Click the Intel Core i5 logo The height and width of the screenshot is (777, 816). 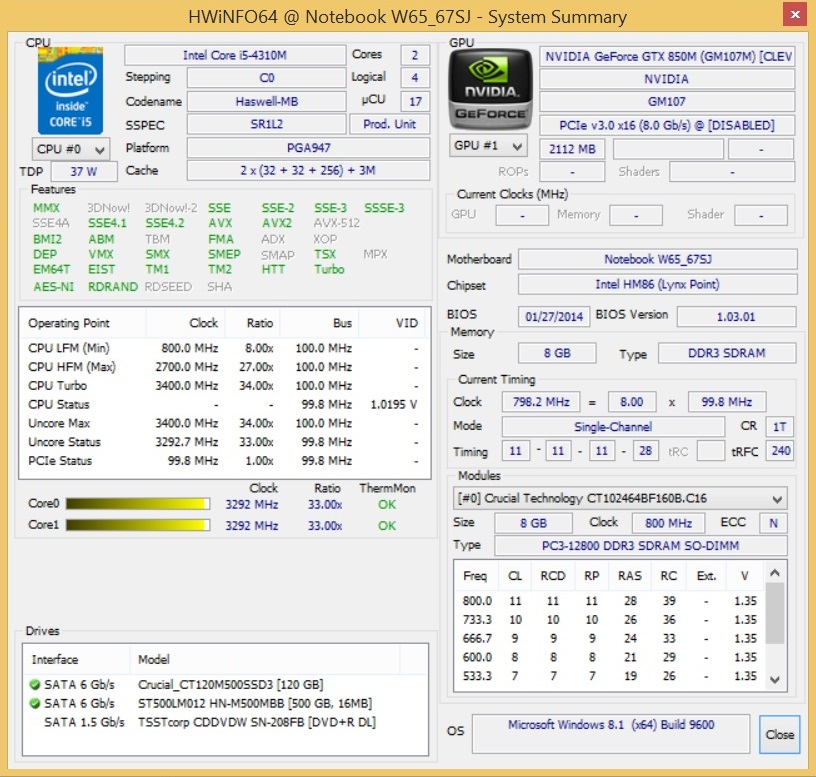[70, 91]
